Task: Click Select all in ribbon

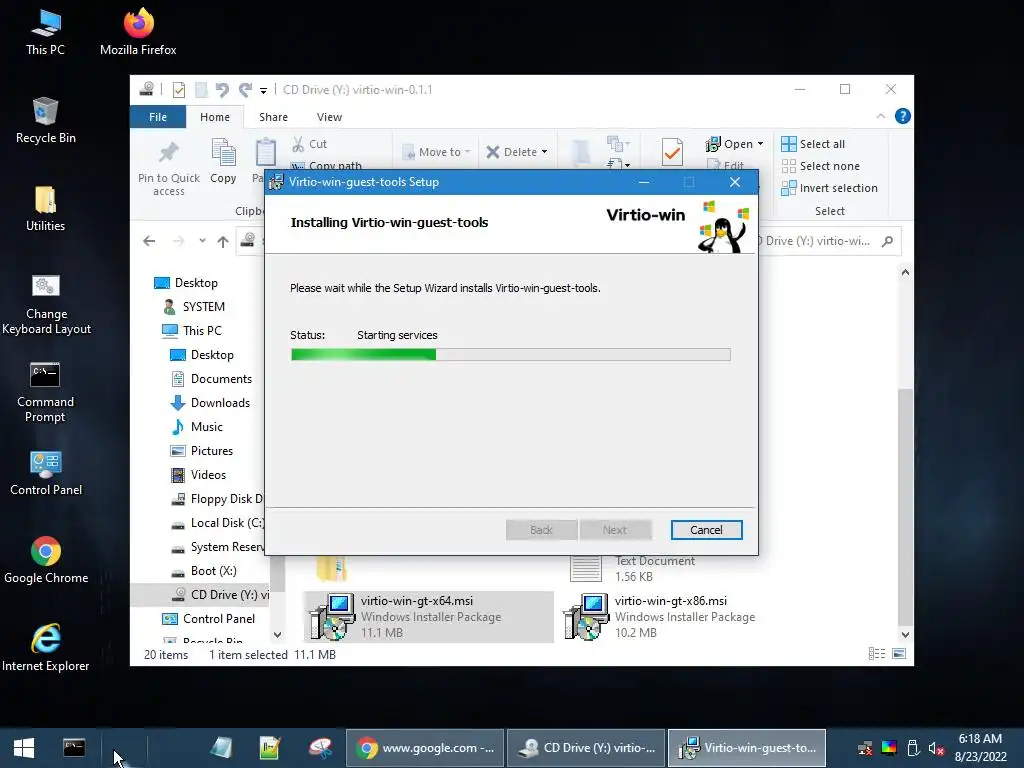Action: [x=813, y=144]
